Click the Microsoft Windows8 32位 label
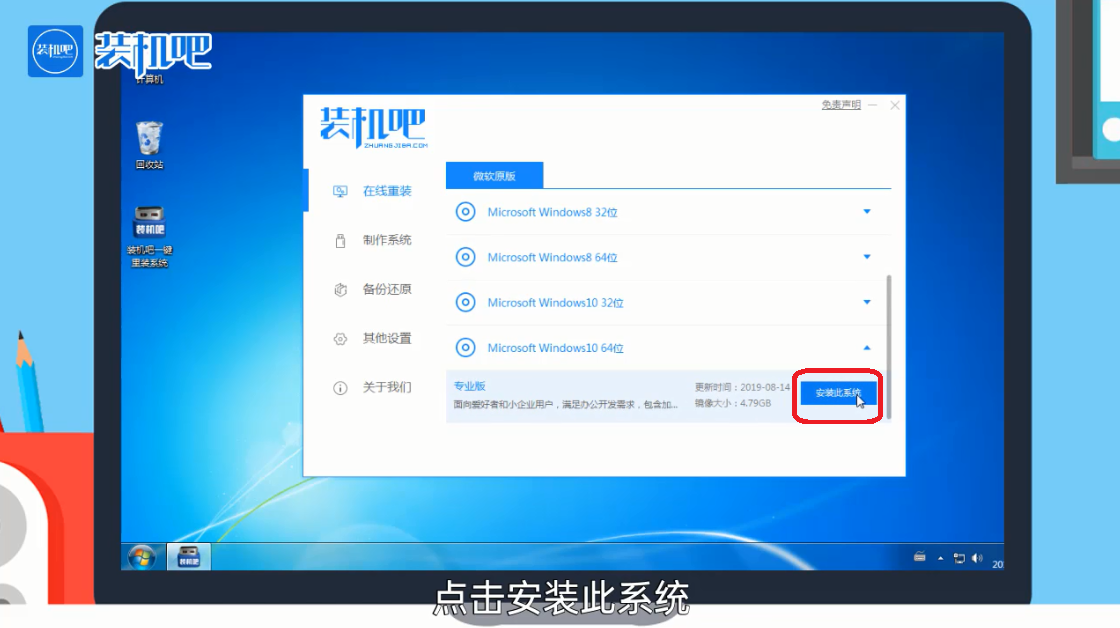The width and height of the screenshot is (1120, 628). coord(552,212)
